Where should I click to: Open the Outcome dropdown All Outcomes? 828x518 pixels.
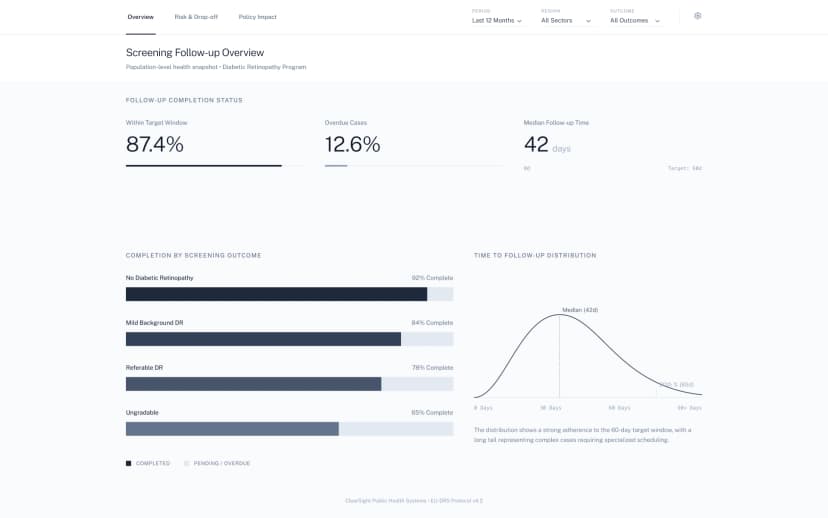(x=635, y=20)
